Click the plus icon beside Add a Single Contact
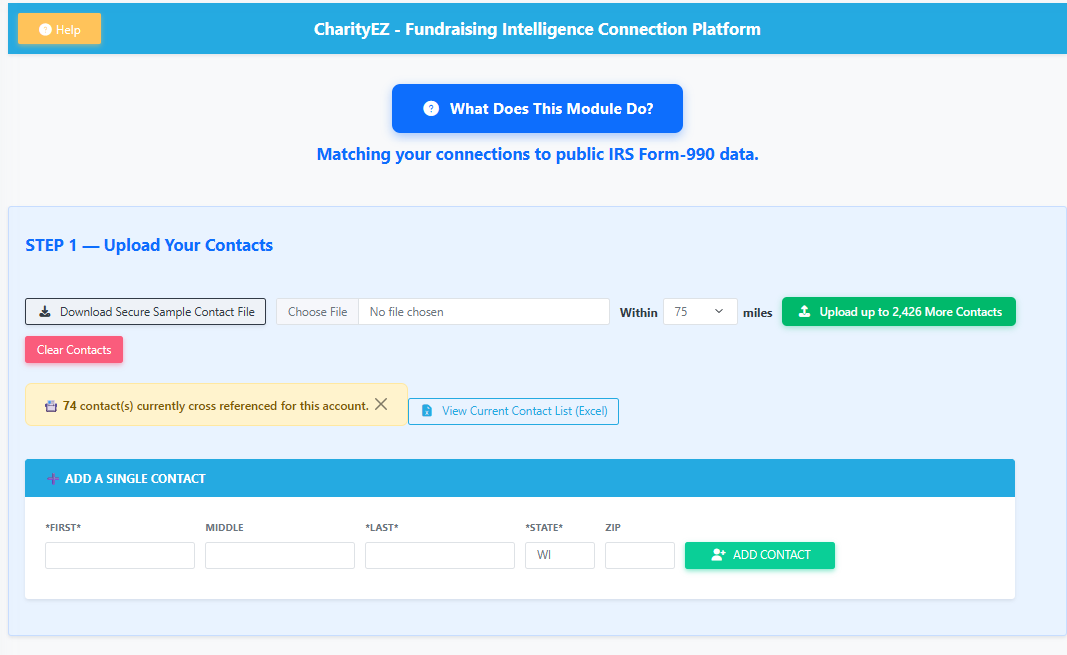 pos(52,479)
